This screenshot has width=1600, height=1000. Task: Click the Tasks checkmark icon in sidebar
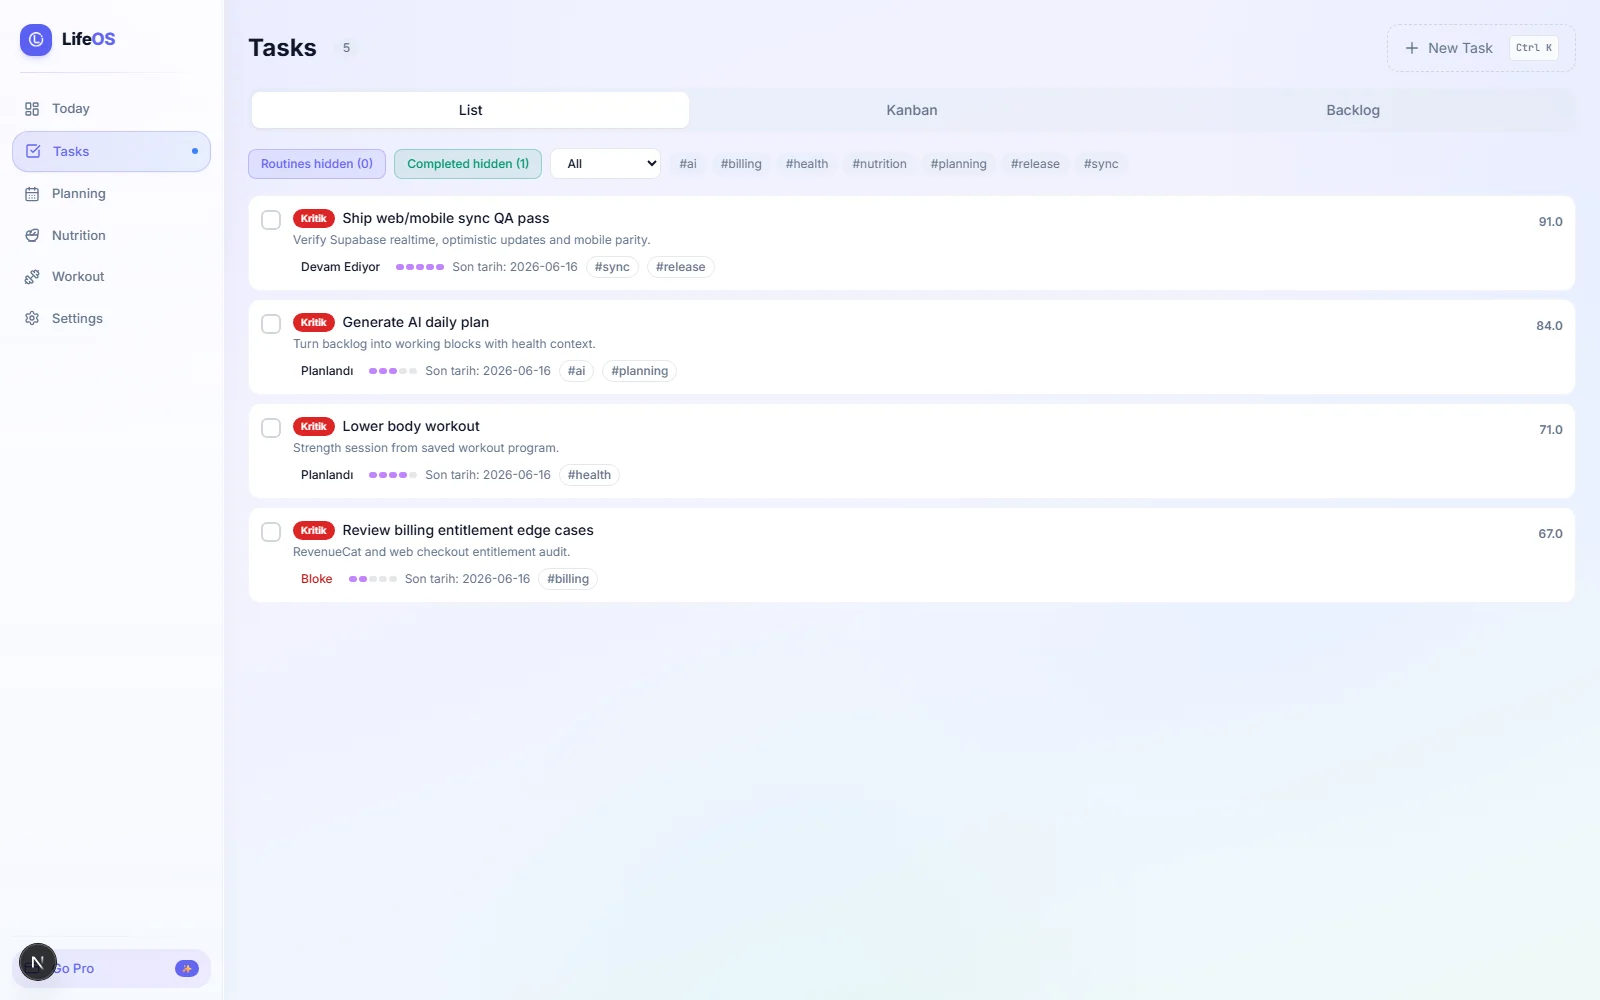tap(33, 151)
